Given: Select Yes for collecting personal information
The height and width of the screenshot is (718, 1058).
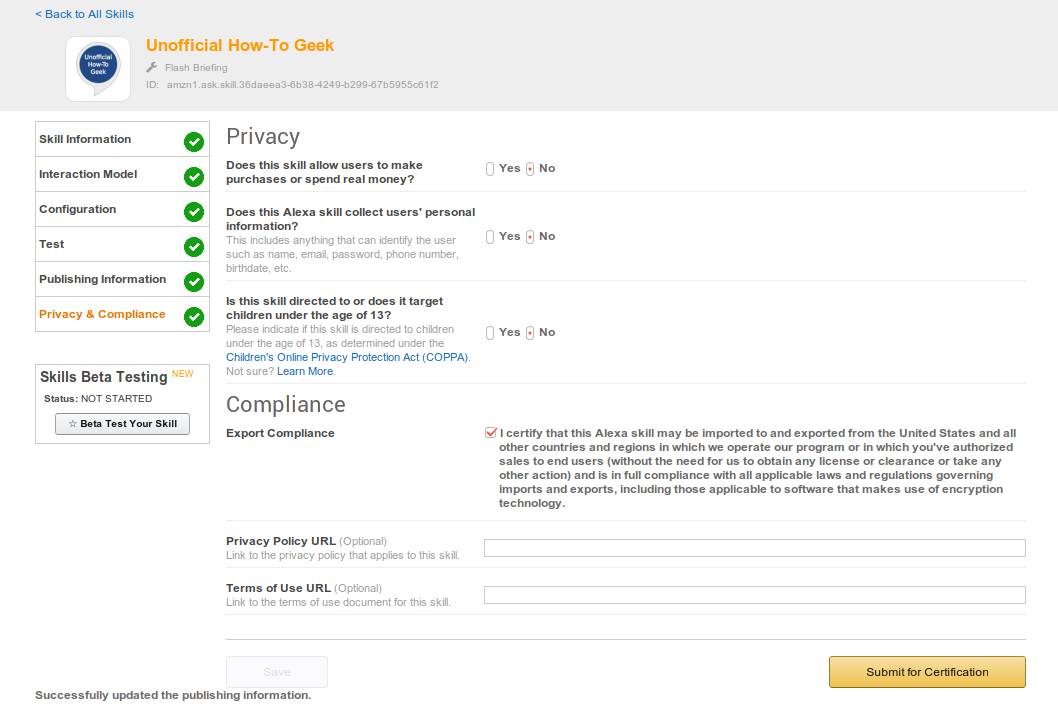Looking at the screenshot, I should pos(490,237).
